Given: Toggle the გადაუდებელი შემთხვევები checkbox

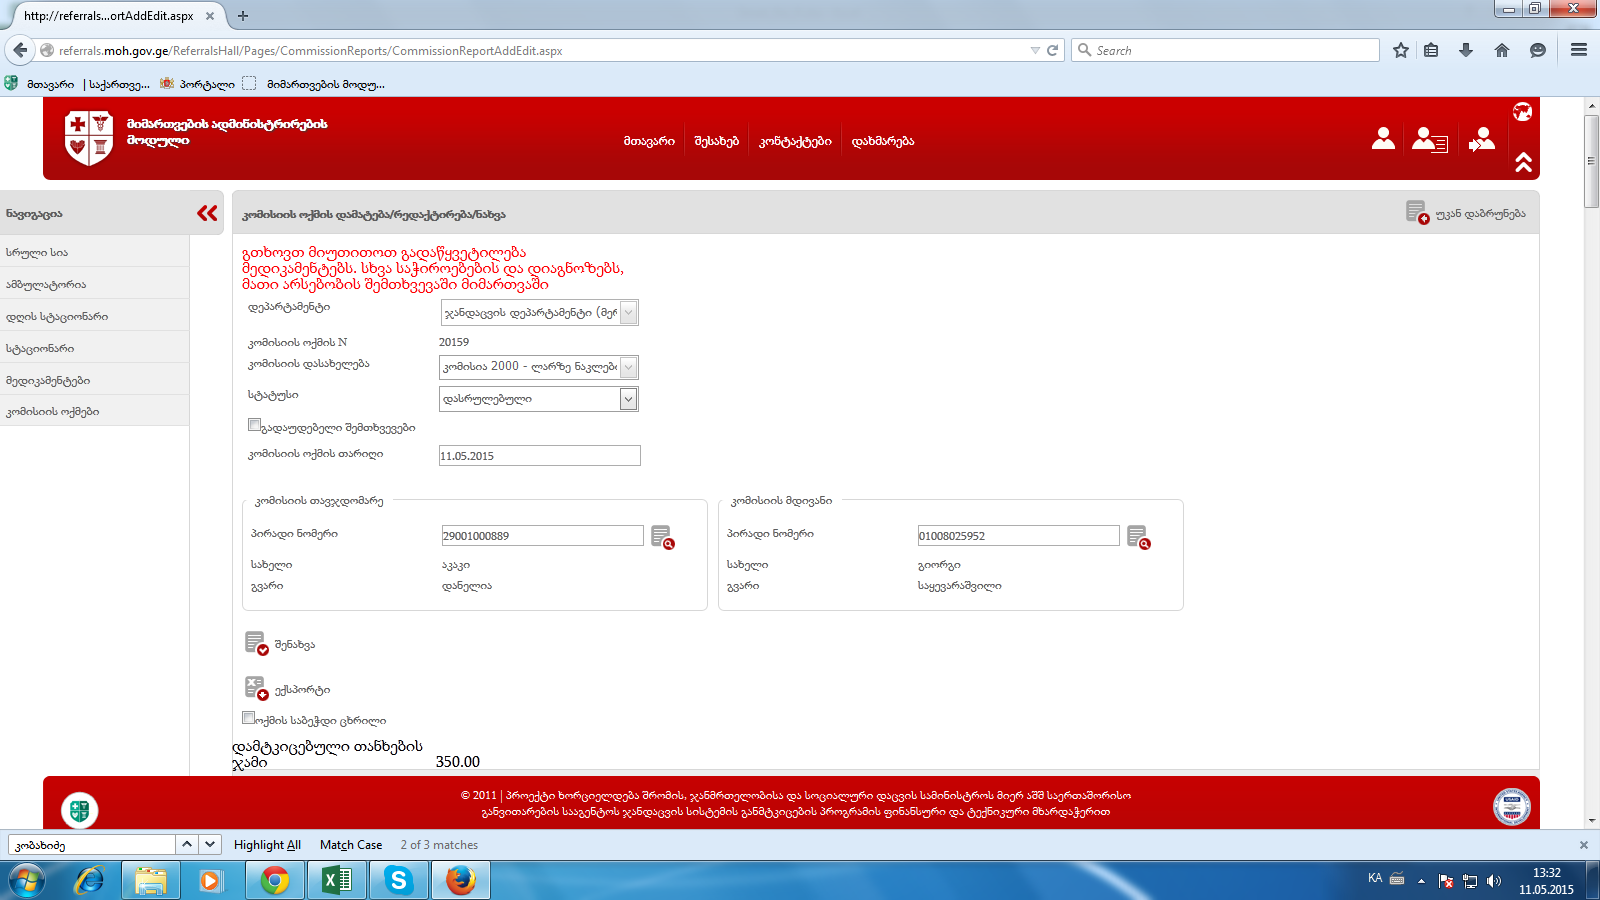Looking at the screenshot, I should click(x=254, y=425).
